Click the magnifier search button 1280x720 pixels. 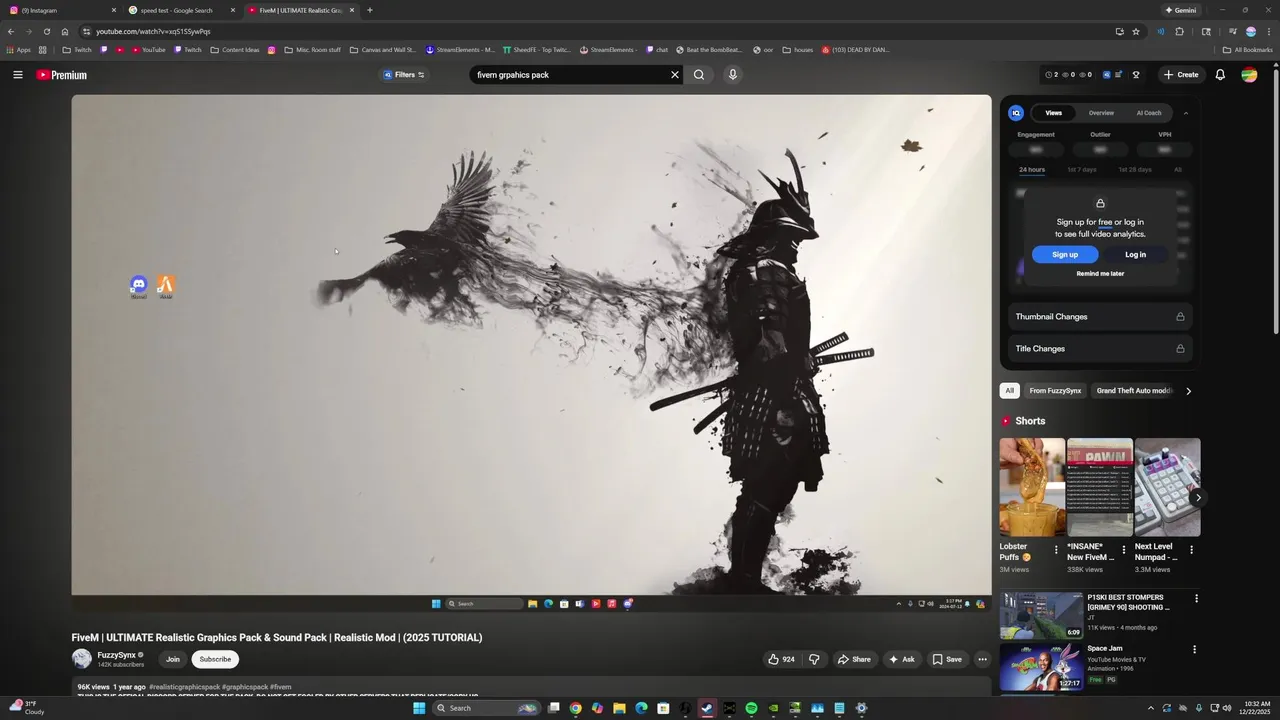click(x=699, y=75)
